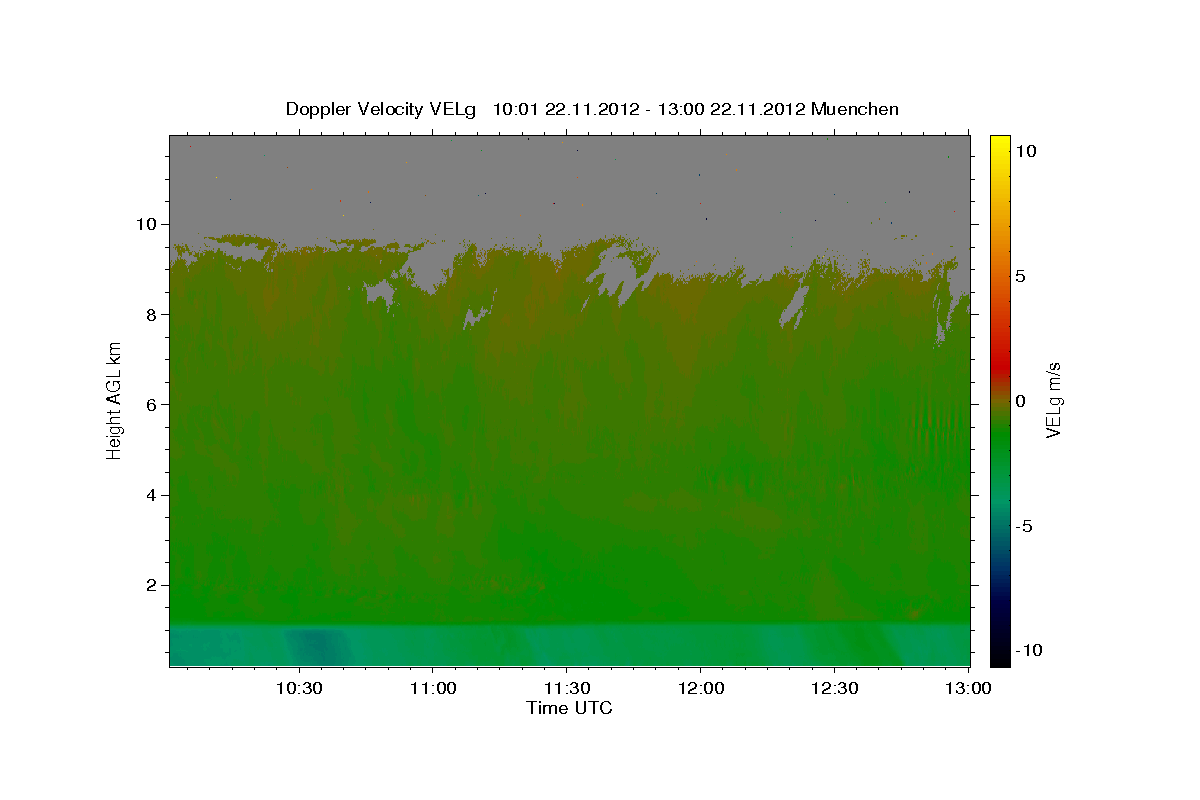Click the height label 6
This screenshot has width=1200, height=800.
point(154,404)
